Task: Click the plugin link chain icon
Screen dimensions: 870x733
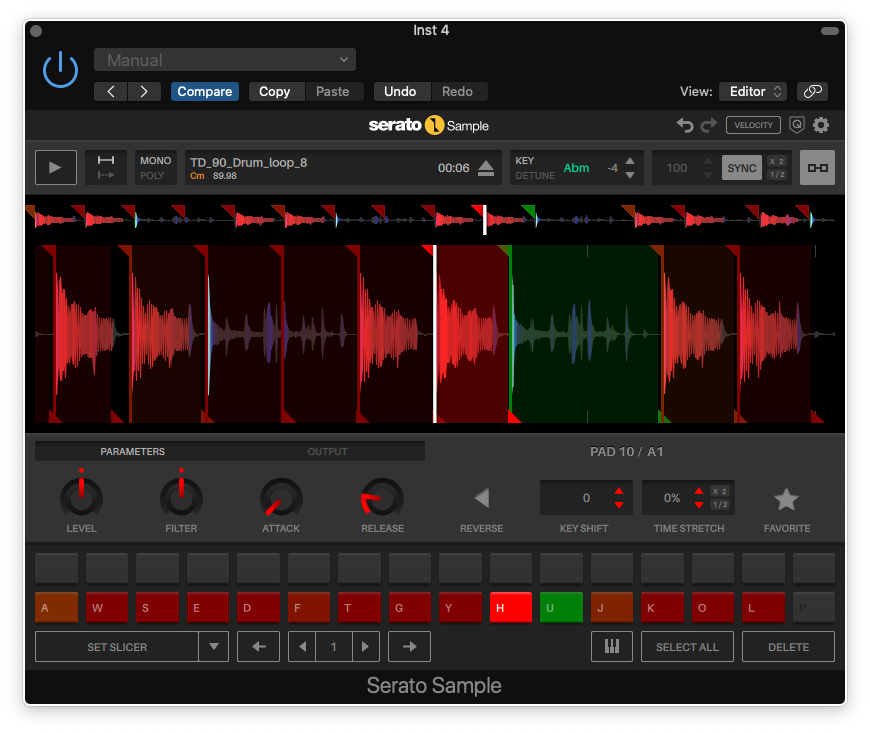Action: click(813, 91)
